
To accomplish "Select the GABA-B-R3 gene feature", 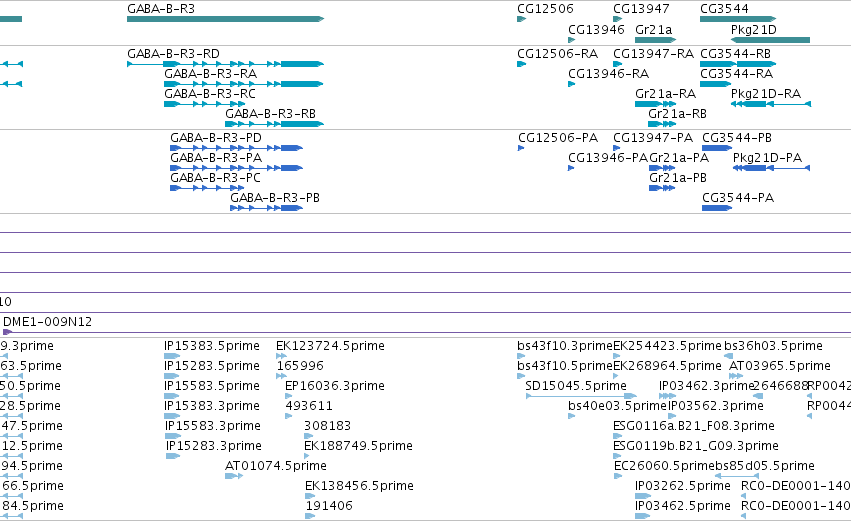I will (x=225, y=19).
